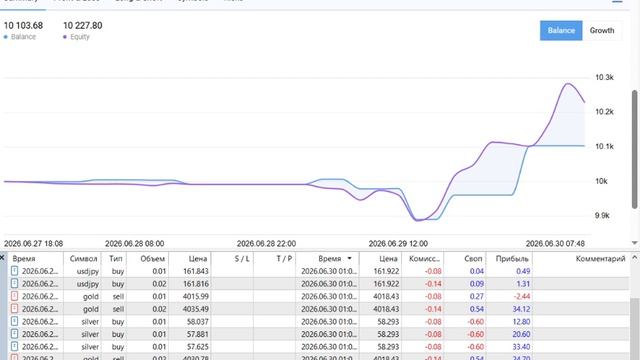This screenshot has width=640, height=360.
Task: Click balance value 10 103.68
Action: [x=23, y=25]
